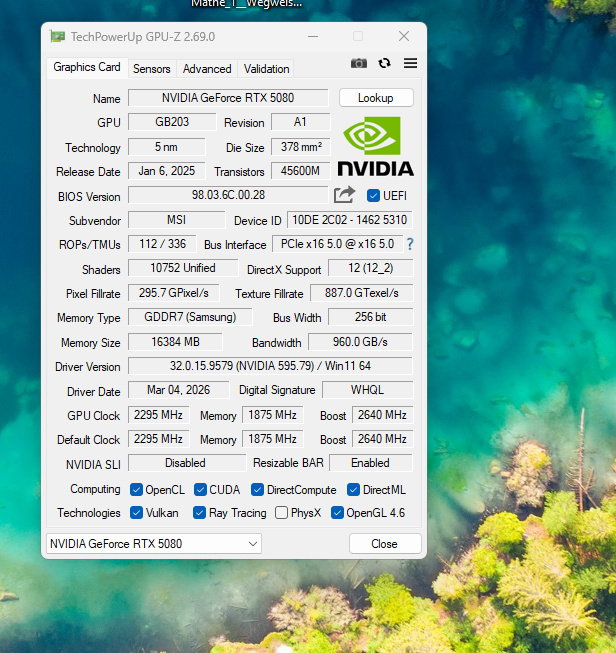The image size is (616, 653).
Task: Click the GPU Clock field 2295 MHz
Action: [x=158, y=415]
